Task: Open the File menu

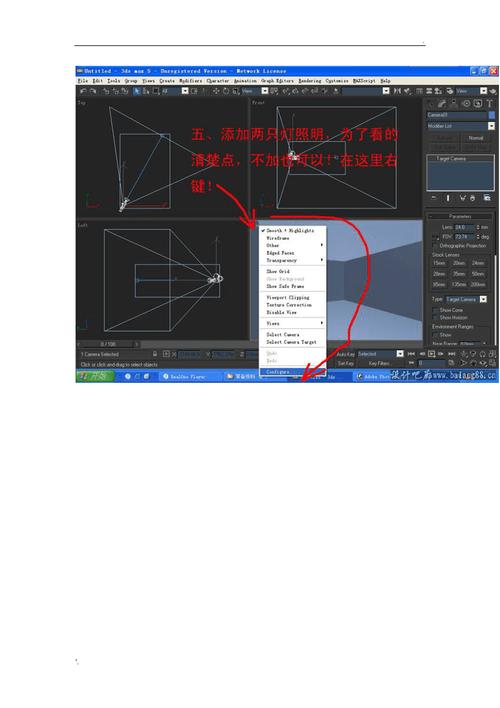Action: click(x=83, y=81)
